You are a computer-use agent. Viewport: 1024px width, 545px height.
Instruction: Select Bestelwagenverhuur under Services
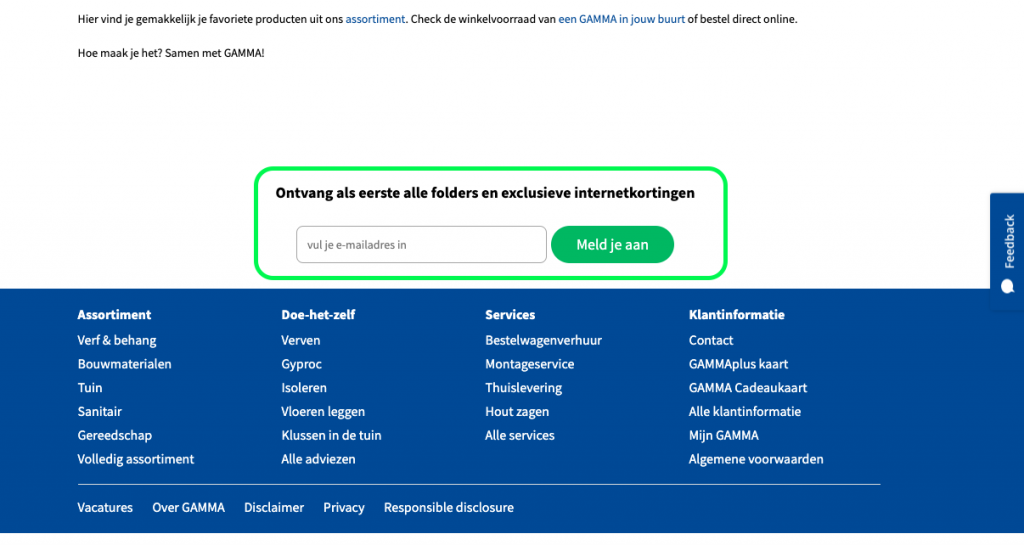click(x=543, y=340)
